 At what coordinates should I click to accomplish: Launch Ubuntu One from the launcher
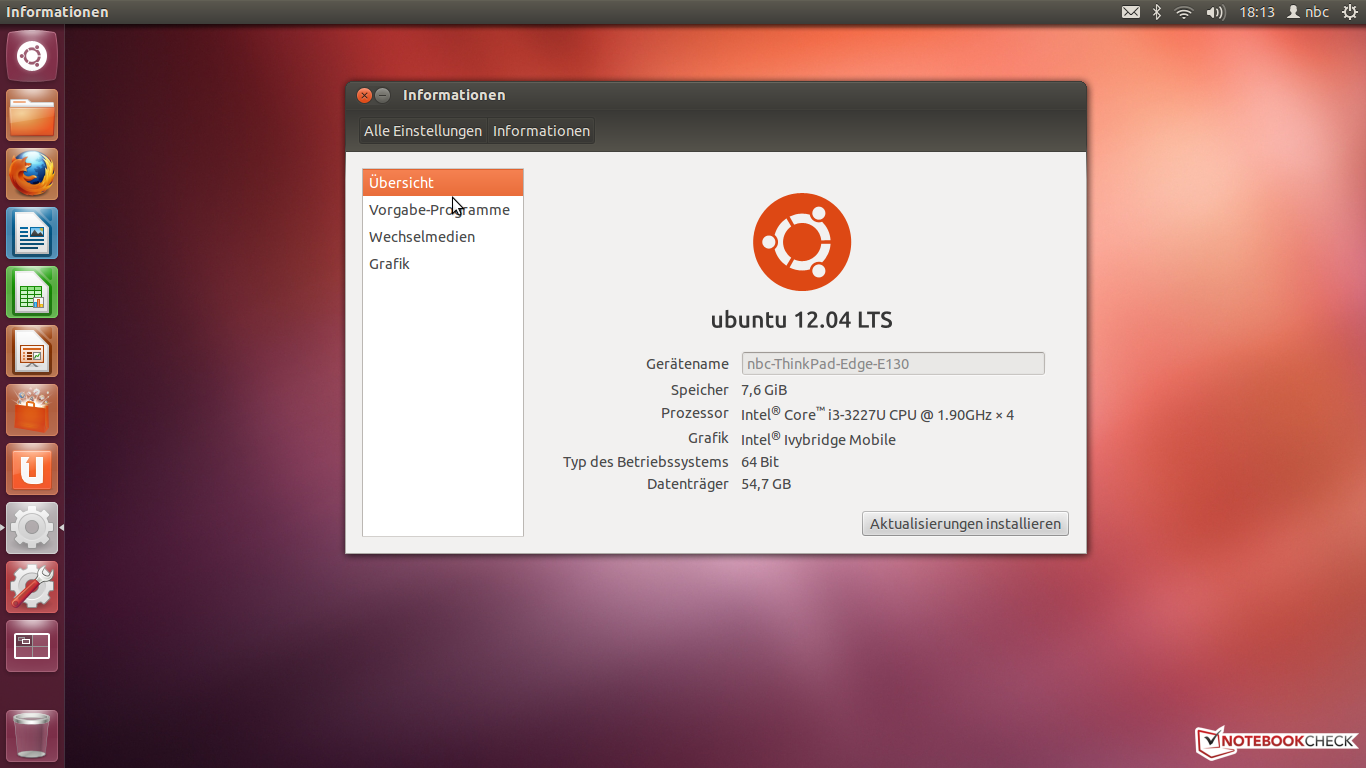[x=32, y=469]
